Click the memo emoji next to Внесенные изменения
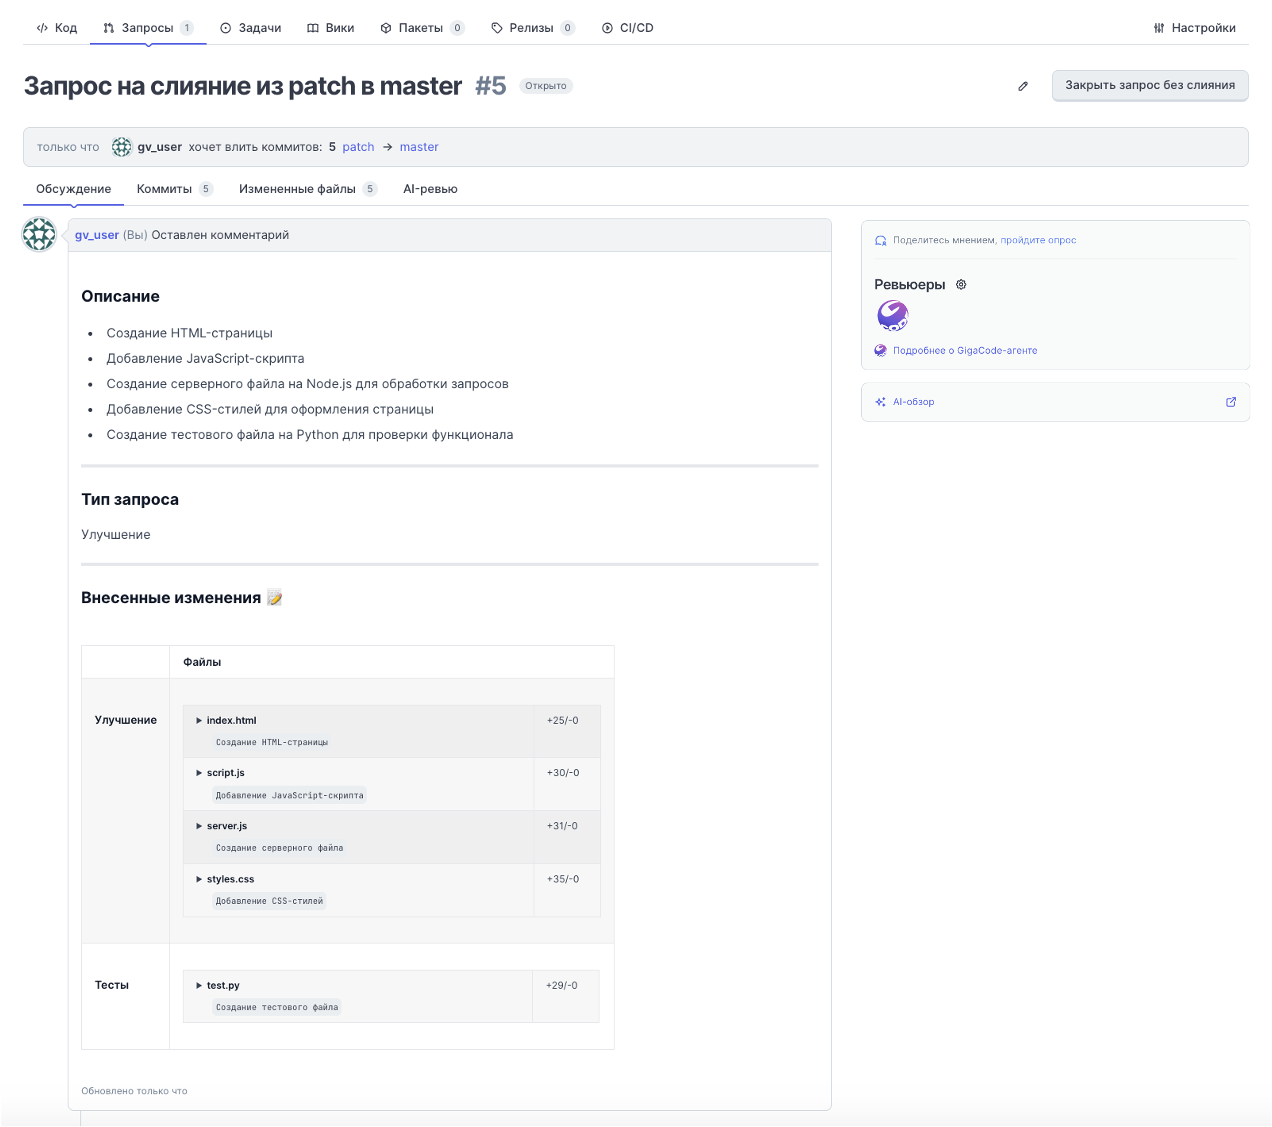Viewport: 1272px width, 1127px height. (x=275, y=598)
